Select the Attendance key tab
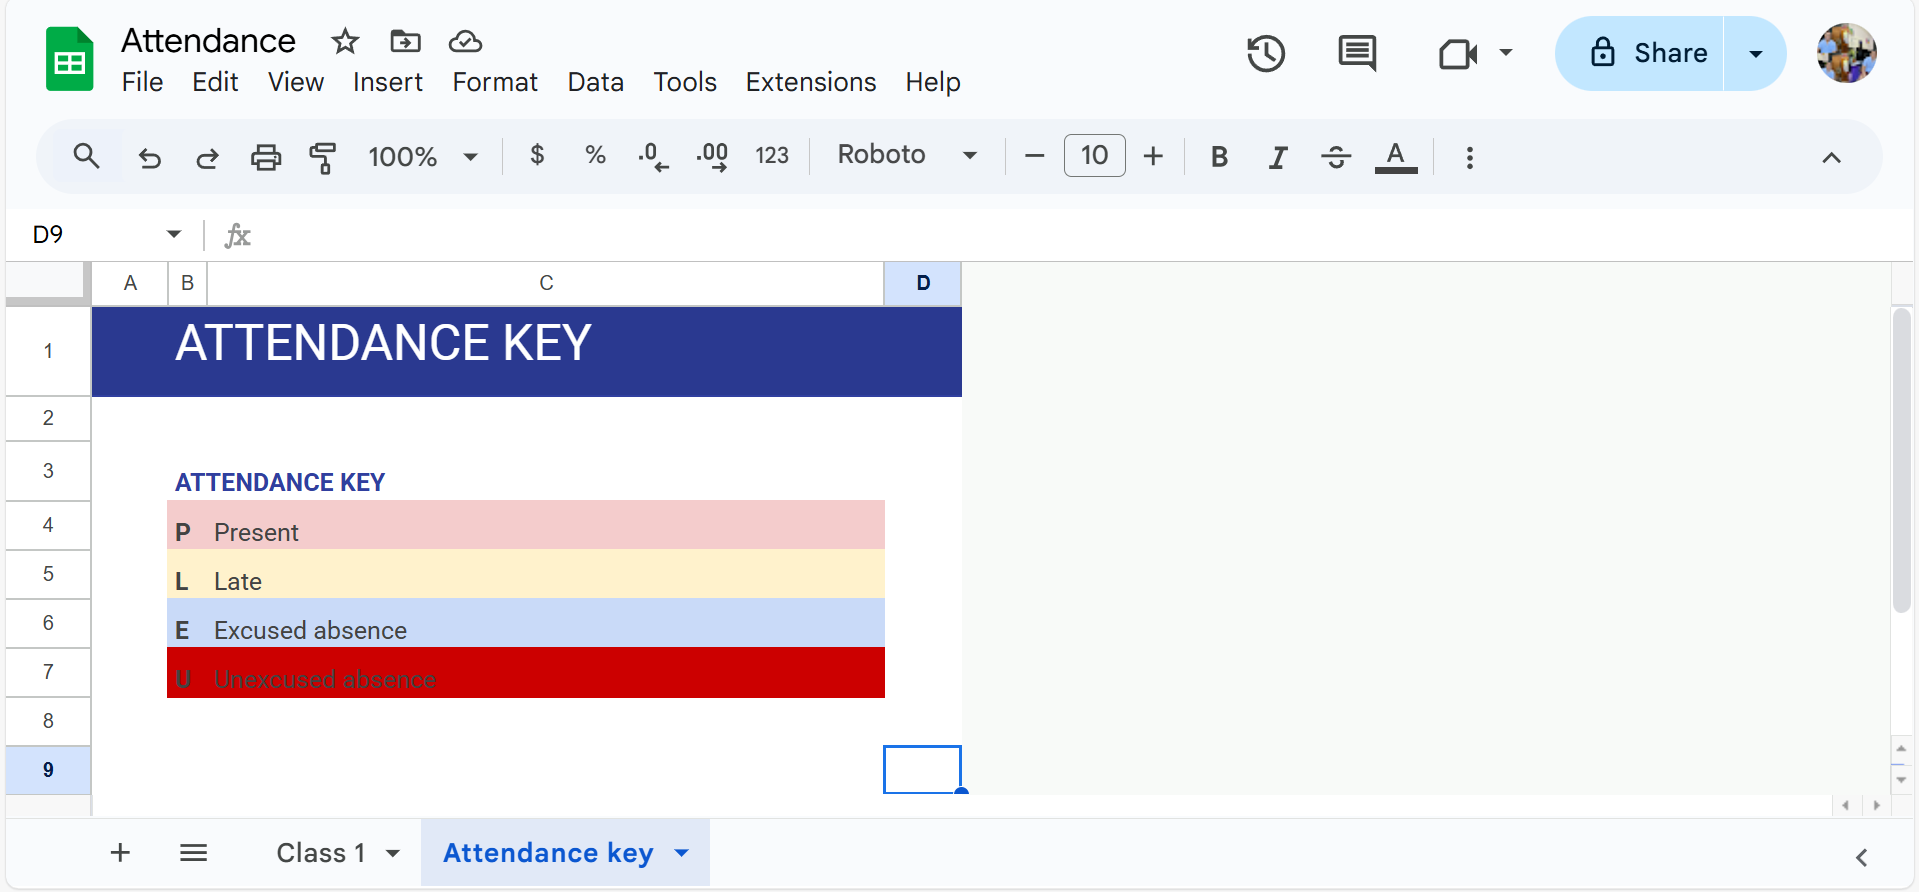The width and height of the screenshot is (1919, 892). 548,853
